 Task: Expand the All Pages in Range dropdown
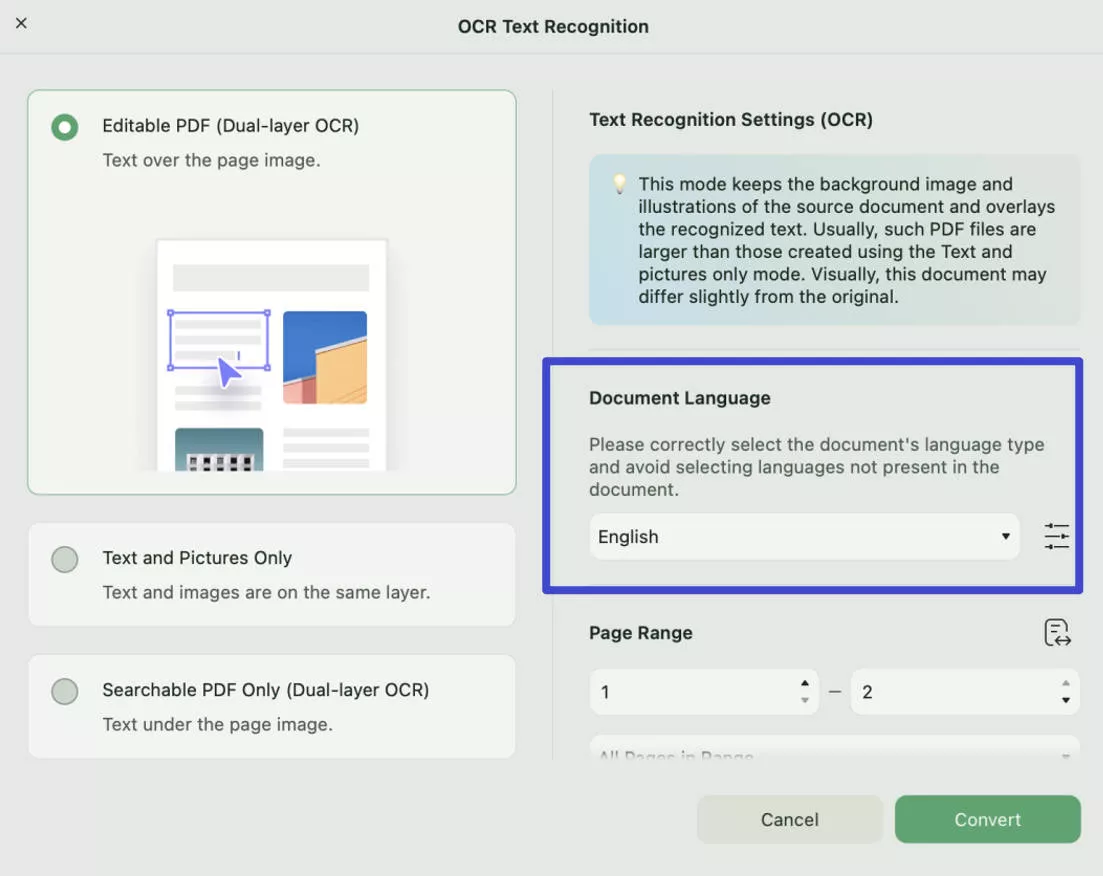coord(834,755)
